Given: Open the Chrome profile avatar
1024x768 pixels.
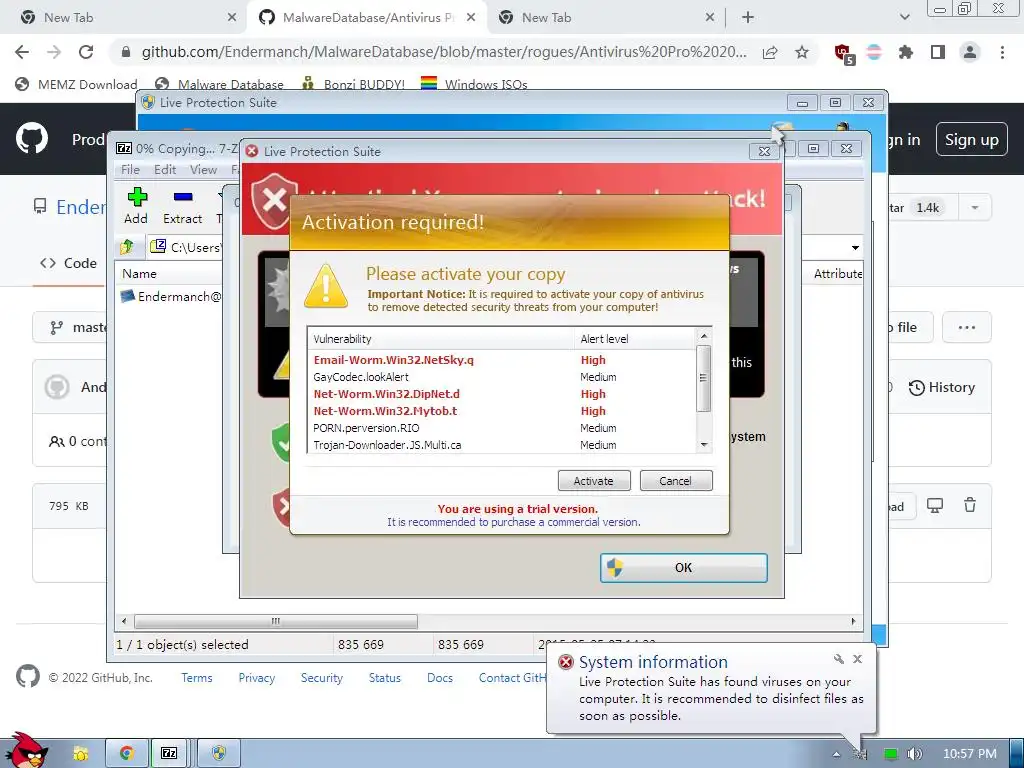Looking at the screenshot, I should coord(970,52).
